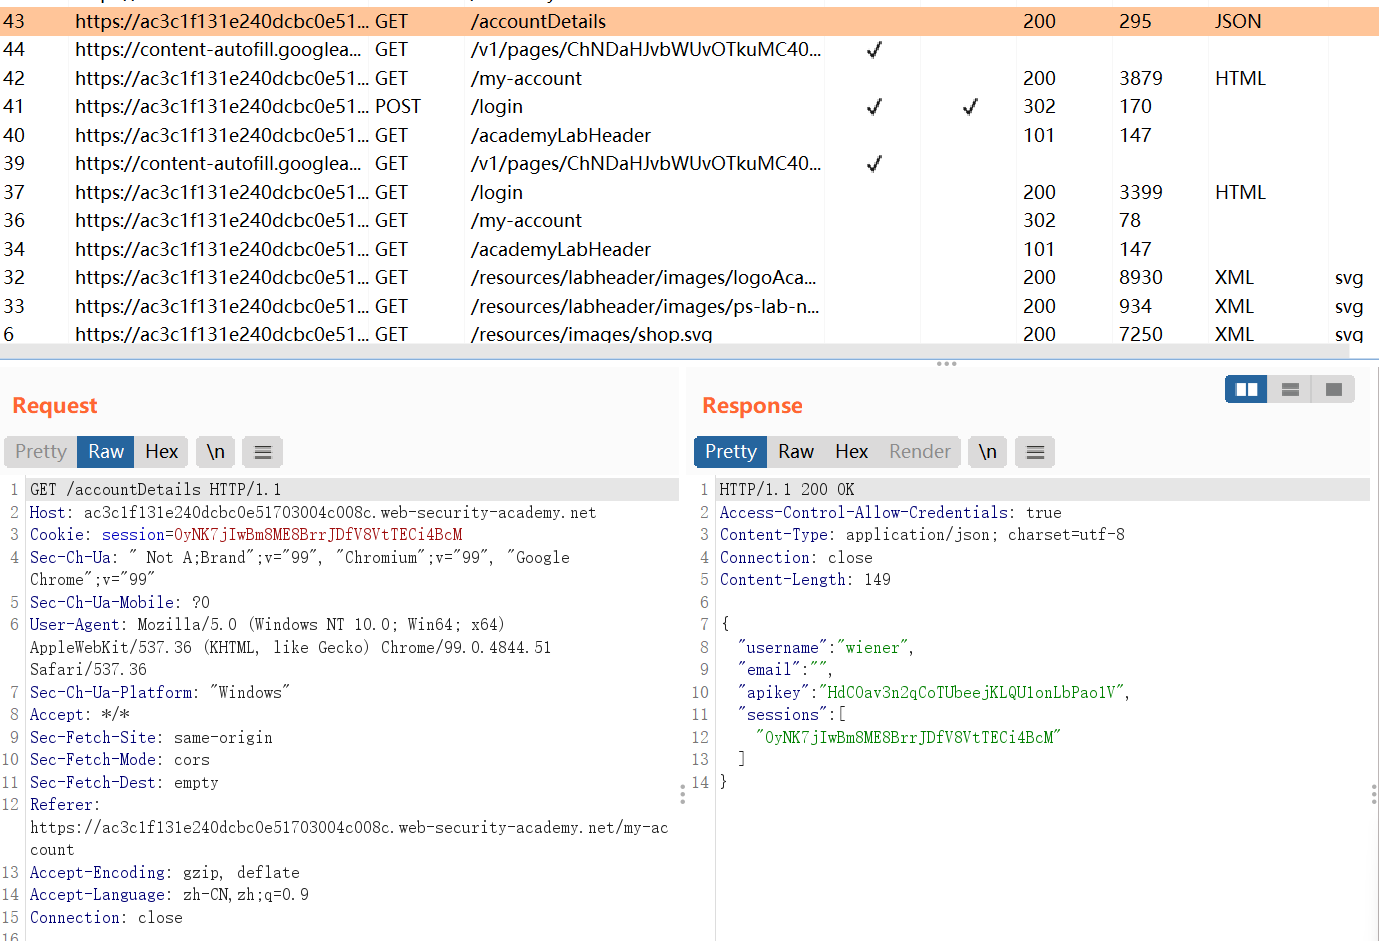The image size is (1379, 941).
Task: Select side-by-side layout icon in Response panel
Action: 1246,389
